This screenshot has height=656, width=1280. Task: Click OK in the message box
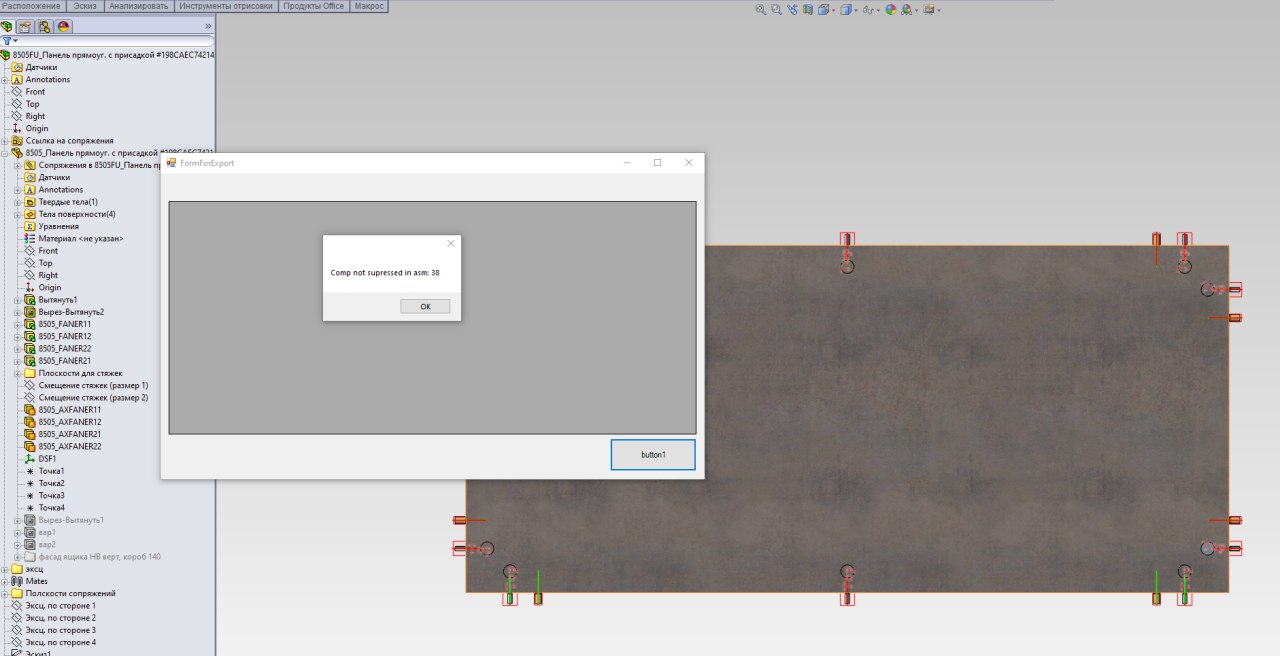click(425, 307)
